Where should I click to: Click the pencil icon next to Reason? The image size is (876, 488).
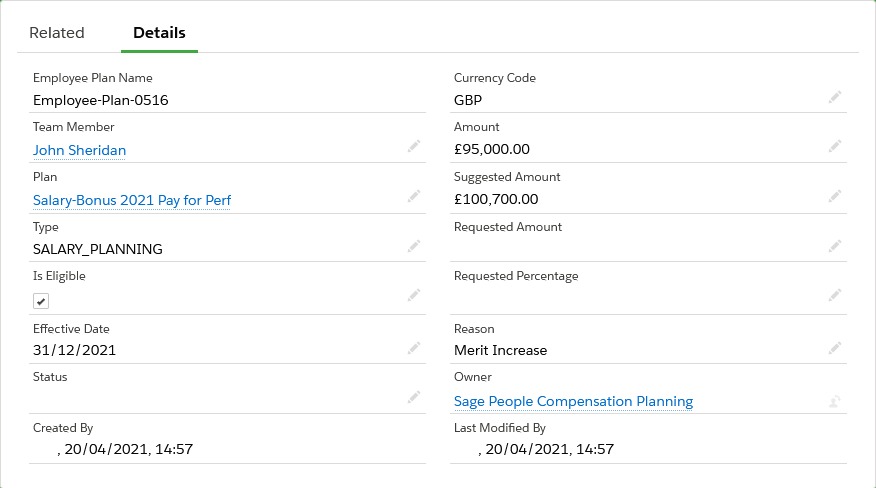(834, 348)
